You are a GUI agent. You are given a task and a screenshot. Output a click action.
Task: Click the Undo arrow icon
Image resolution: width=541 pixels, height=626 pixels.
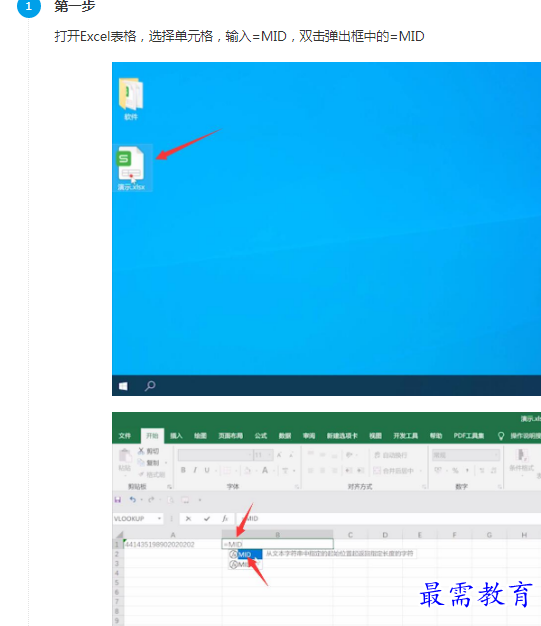tap(133, 499)
